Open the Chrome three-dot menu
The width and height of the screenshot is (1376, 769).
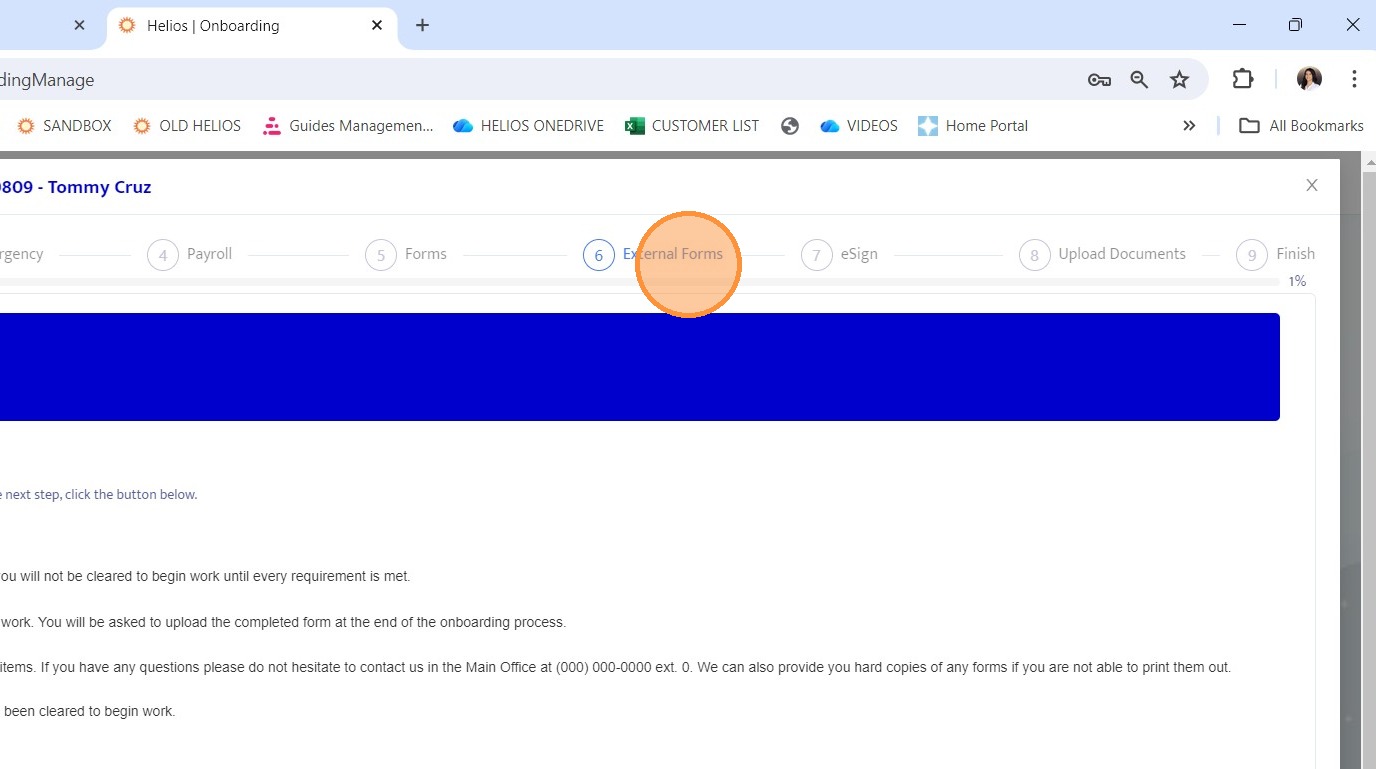(1354, 79)
